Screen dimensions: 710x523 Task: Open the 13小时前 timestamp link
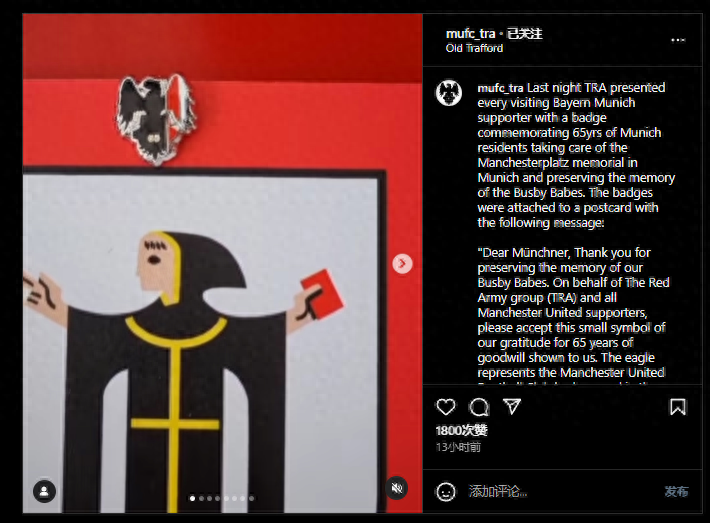point(458,447)
